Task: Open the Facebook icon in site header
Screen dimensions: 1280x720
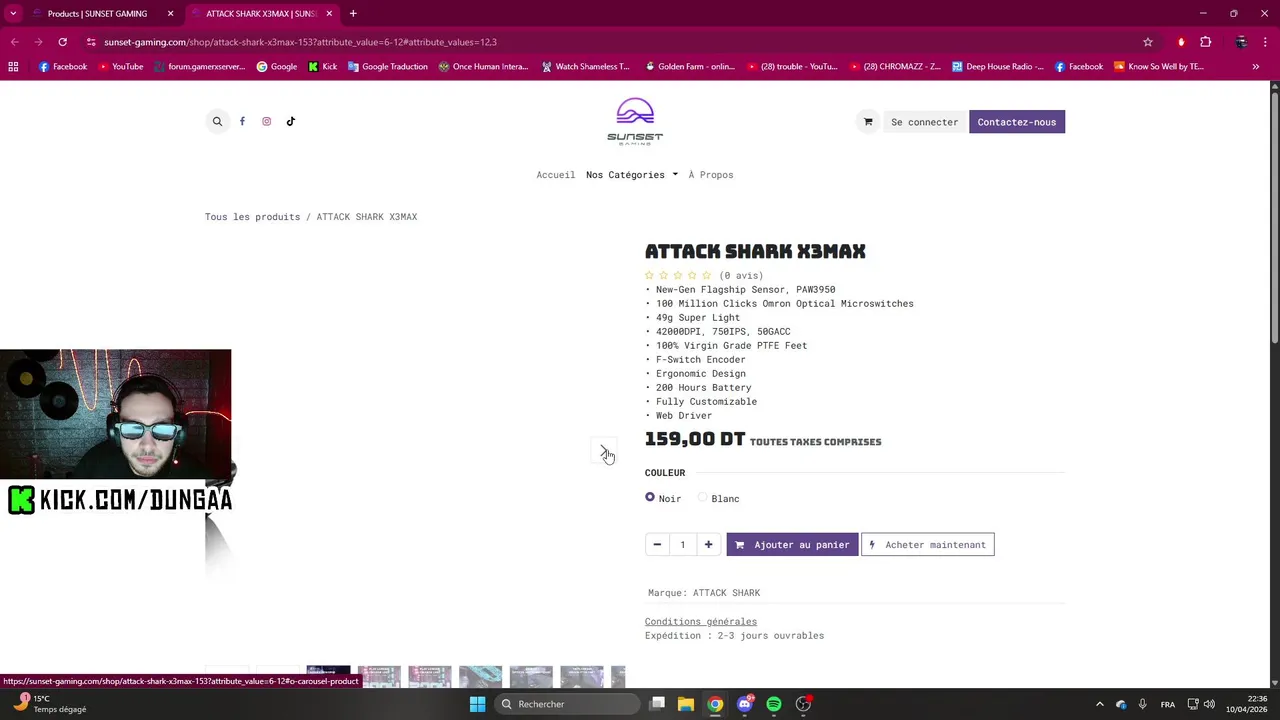Action: [242, 122]
